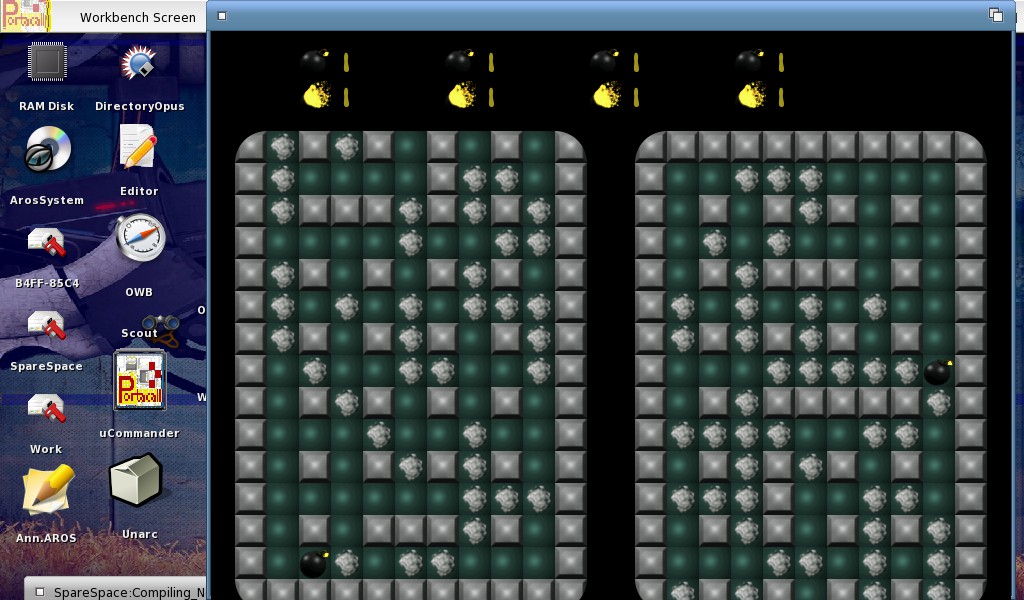Launch uCommander from the desktop
The height and width of the screenshot is (600, 1024).
[x=139, y=380]
